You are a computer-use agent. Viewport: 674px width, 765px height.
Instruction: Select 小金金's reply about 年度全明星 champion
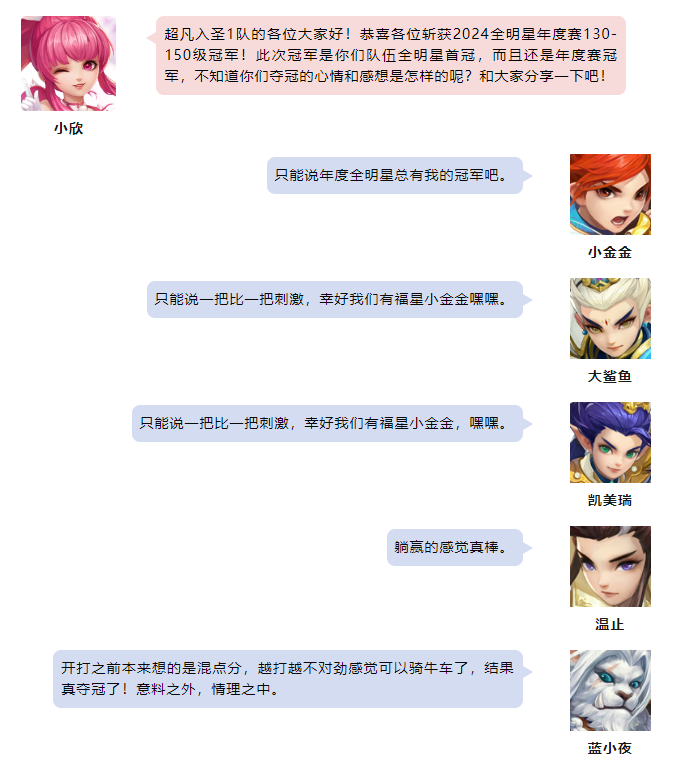point(395,175)
